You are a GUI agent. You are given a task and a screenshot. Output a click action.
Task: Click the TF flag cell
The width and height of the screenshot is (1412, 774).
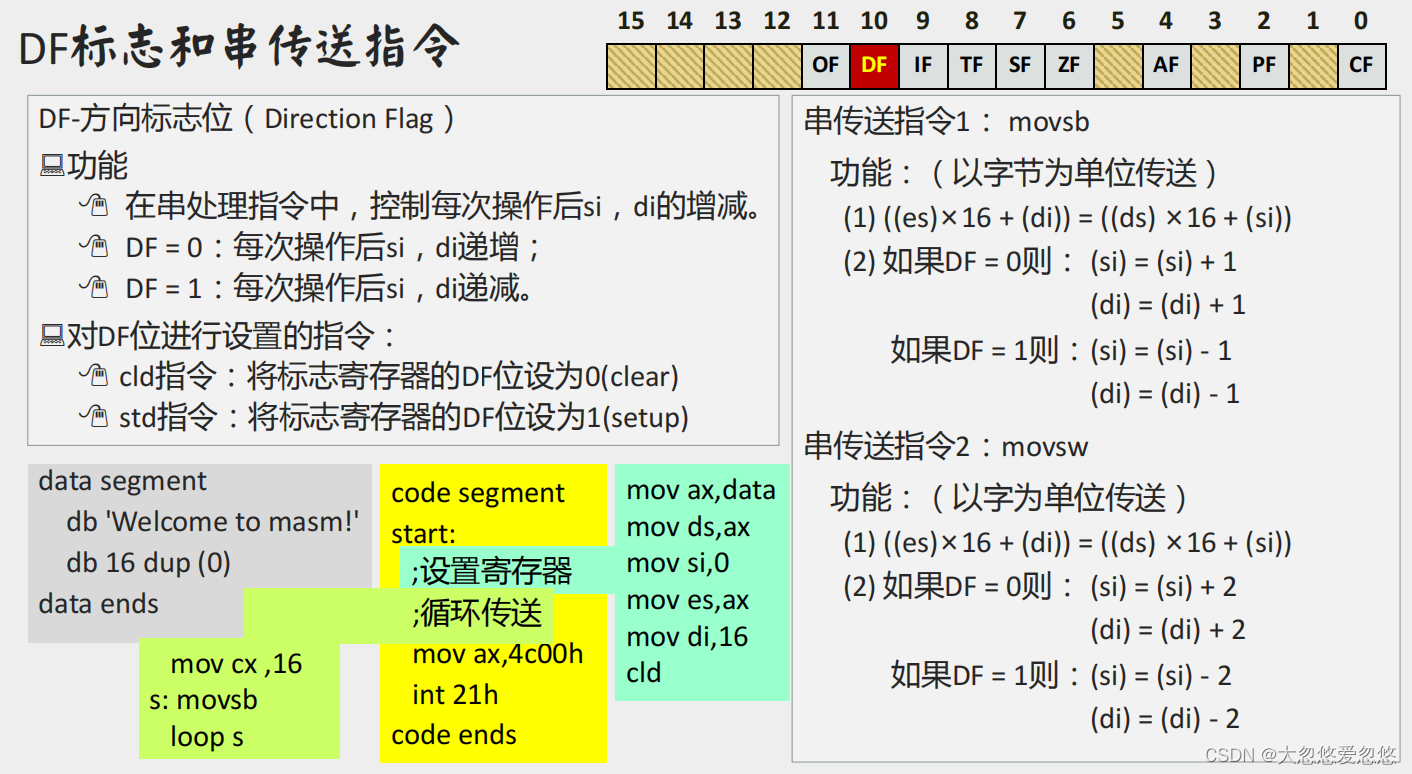coord(971,65)
